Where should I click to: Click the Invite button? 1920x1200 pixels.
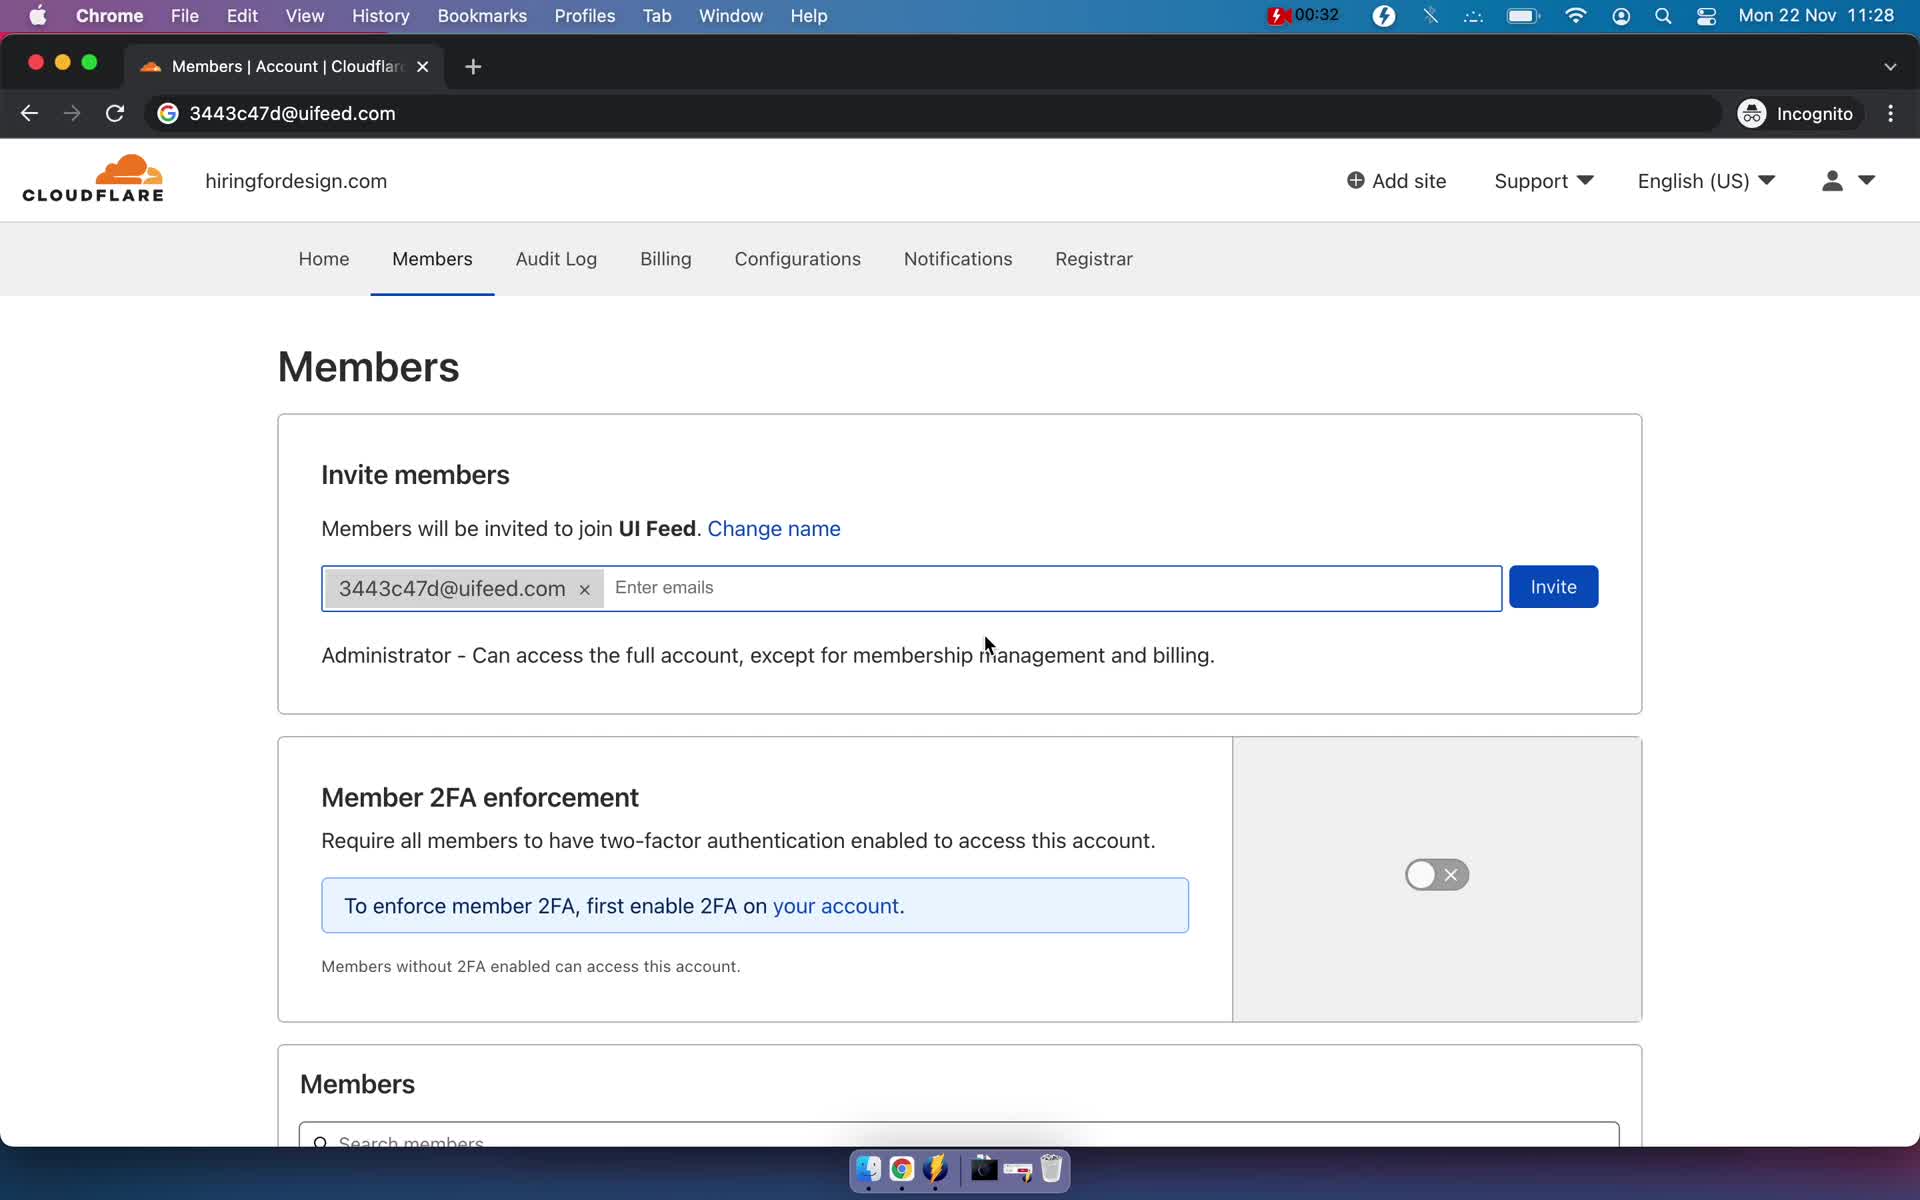[x=1552, y=586]
